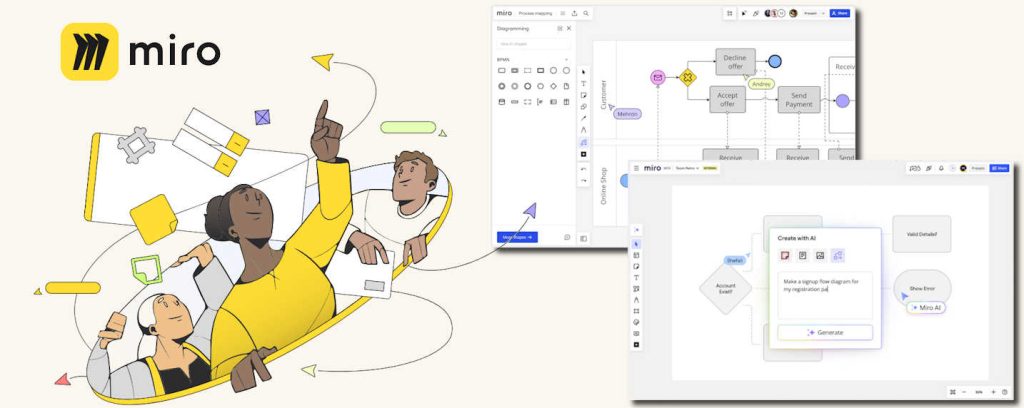Toggle the panel icon below the Process mapping toolbar
The height and width of the screenshot is (408, 1024).
click(584, 238)
